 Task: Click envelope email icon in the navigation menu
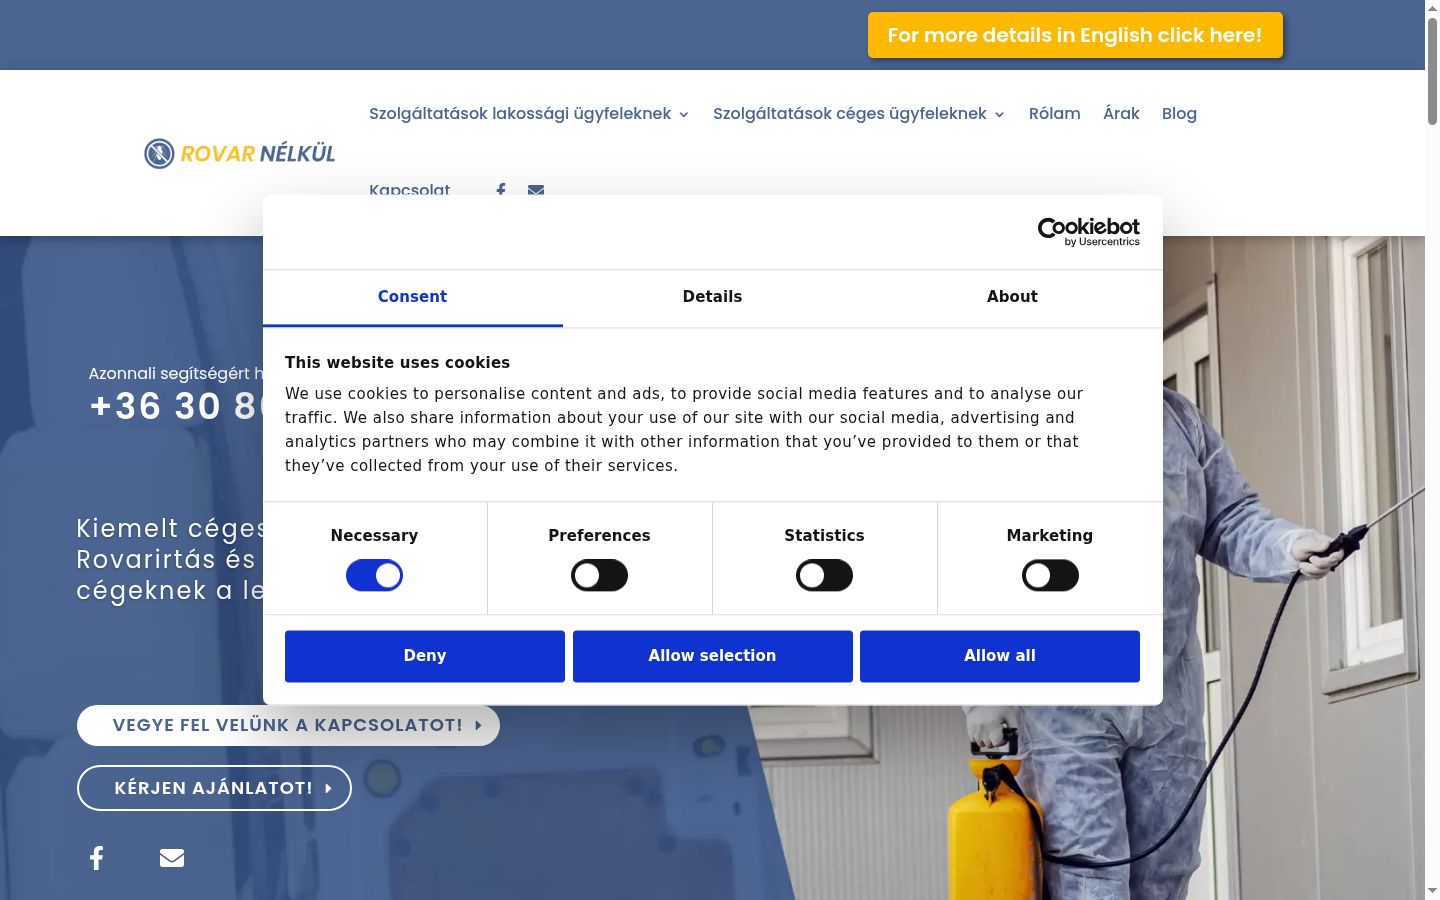(x=536, y=189)
